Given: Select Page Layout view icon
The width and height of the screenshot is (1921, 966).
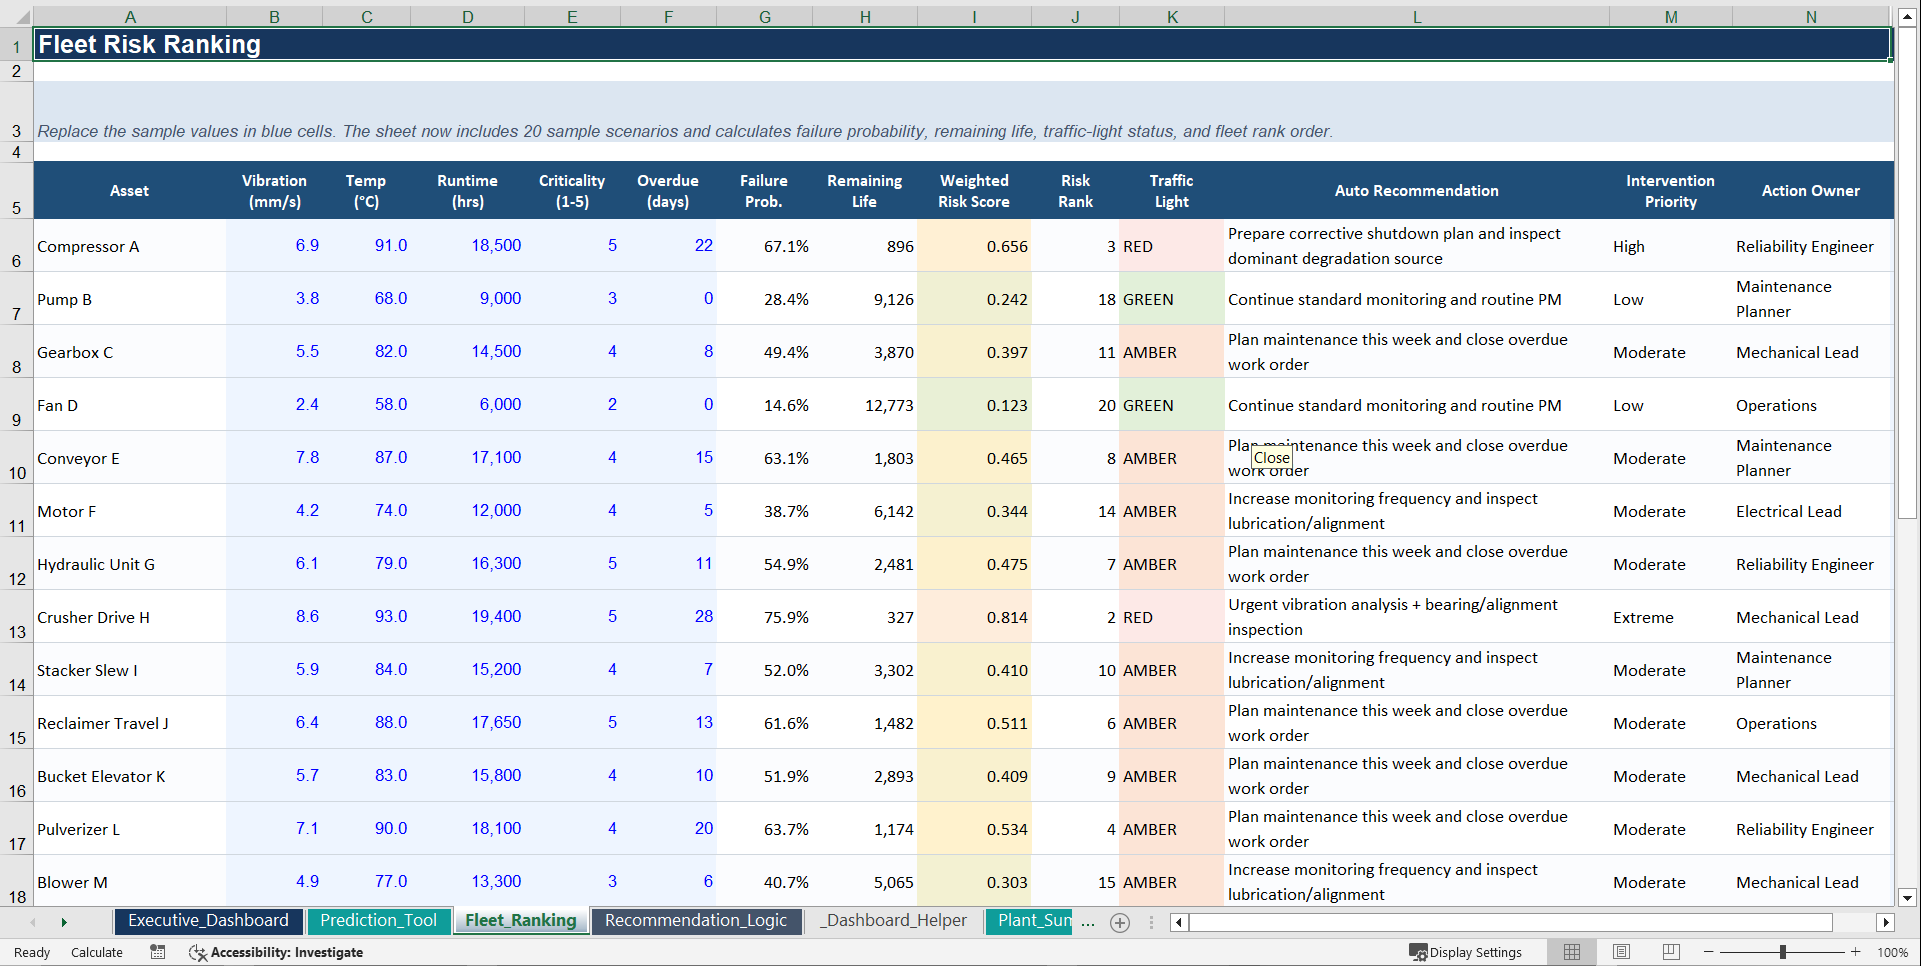Looking at the screenshot, I should tap(1621, 952).
